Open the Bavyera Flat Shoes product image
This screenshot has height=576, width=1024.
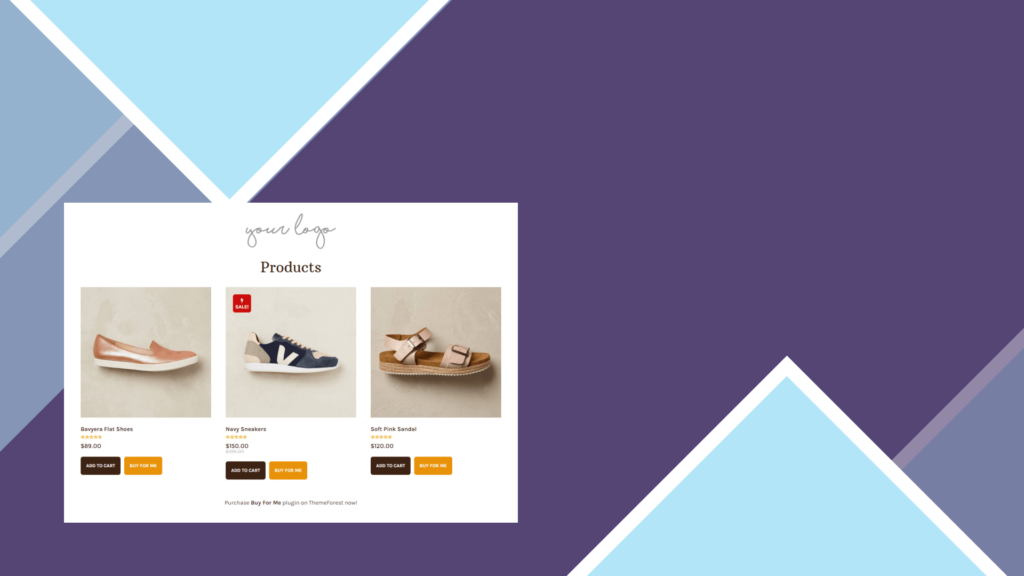146,352
